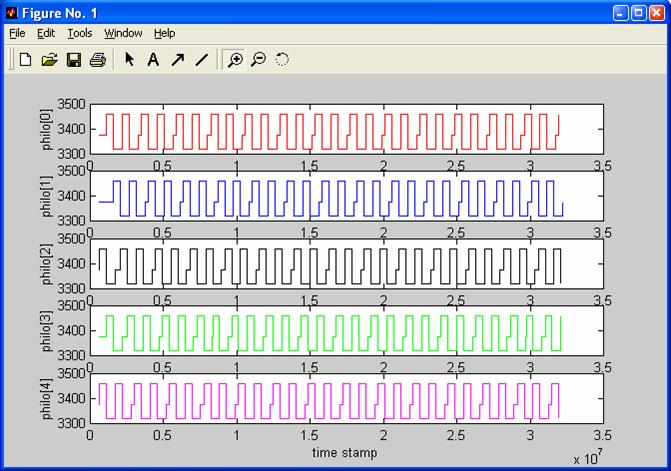The image size is (671, 471).
Task: Open the Edit menu
Action: (x=46, y=33)
